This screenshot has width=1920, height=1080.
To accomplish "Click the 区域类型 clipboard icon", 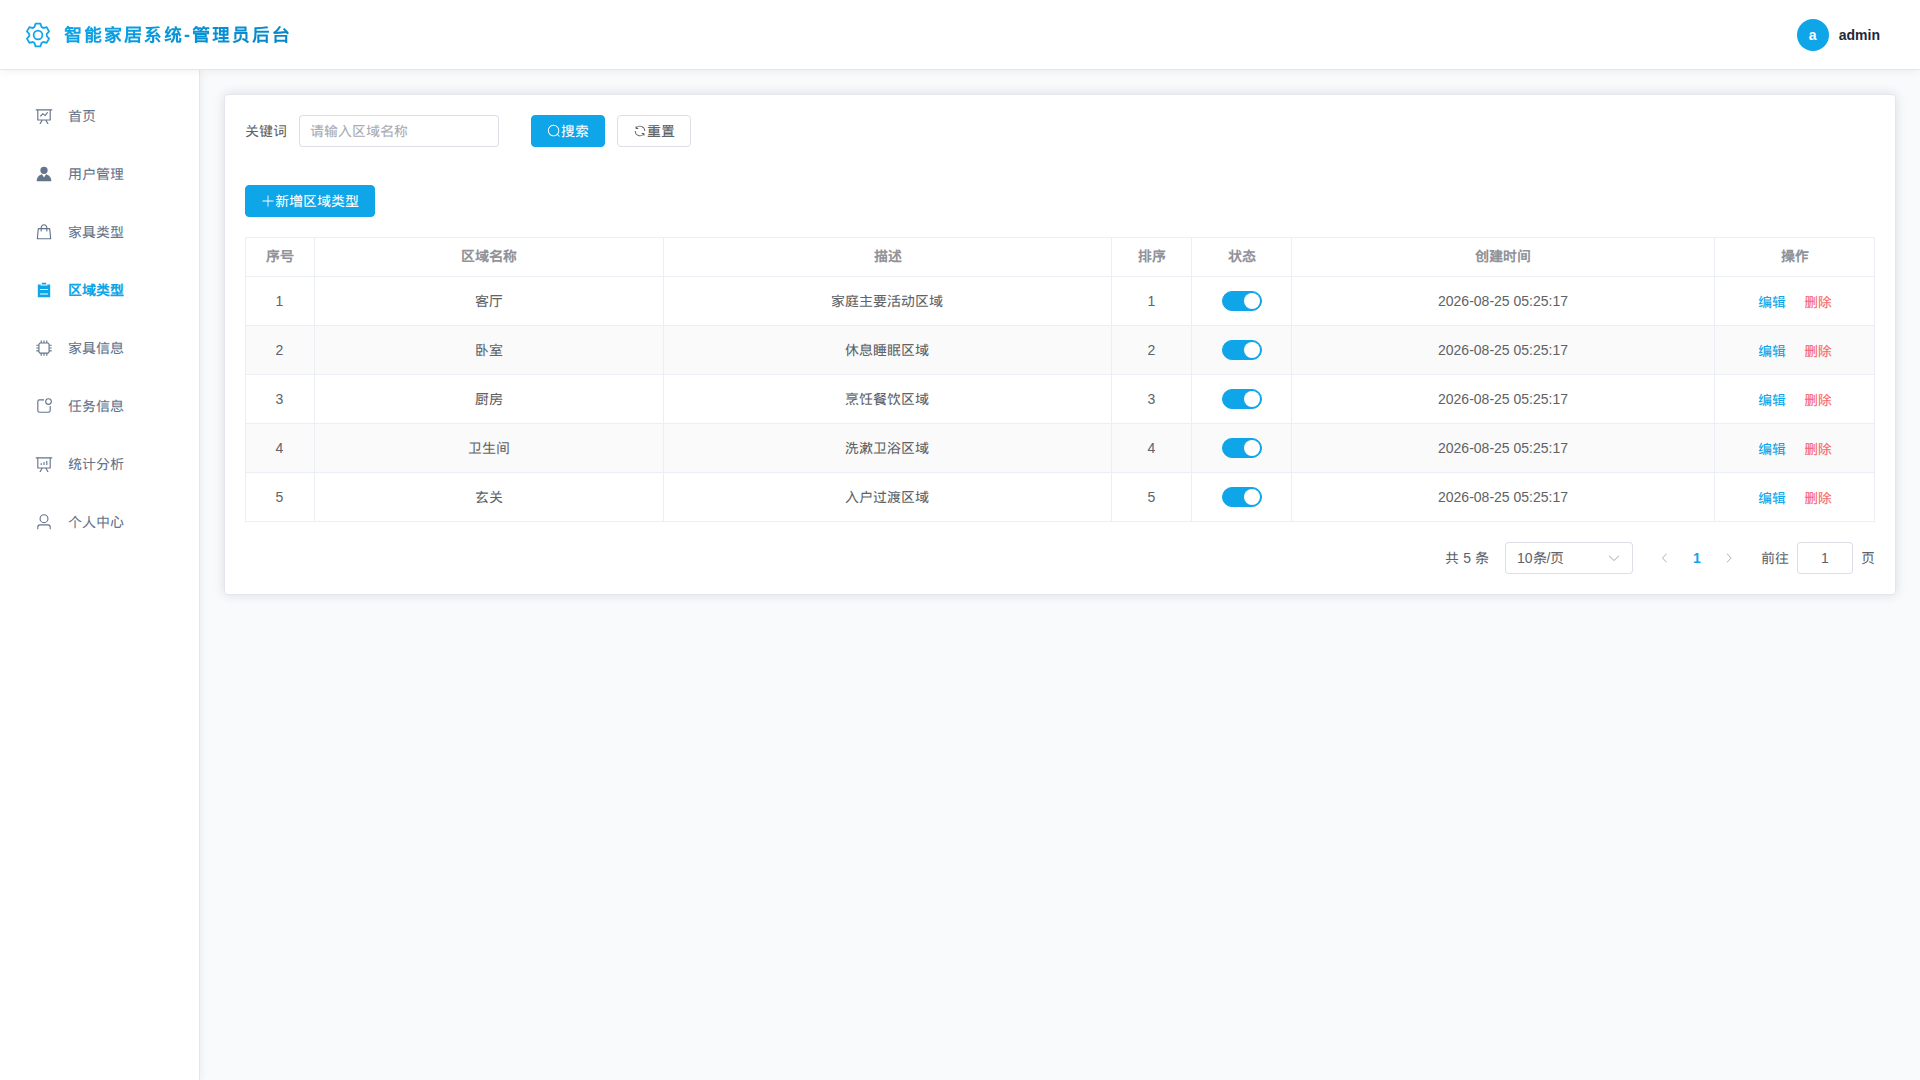I will point(44,290).
